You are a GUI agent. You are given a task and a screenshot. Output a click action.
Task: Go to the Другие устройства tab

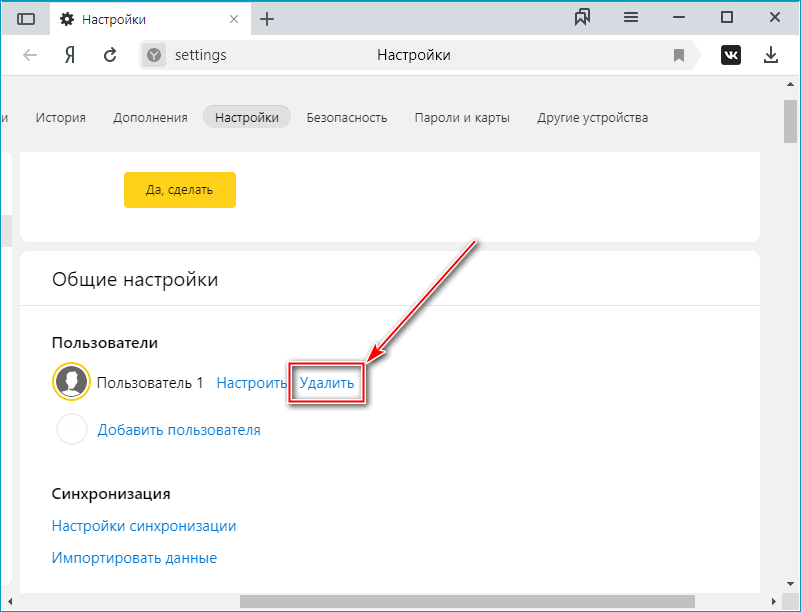coord(592,117)
